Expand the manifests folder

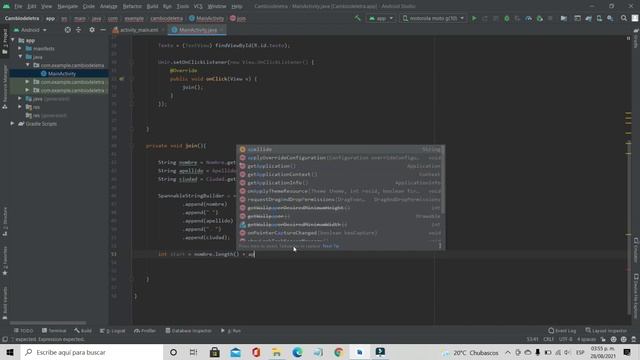(x=20, y=49)
